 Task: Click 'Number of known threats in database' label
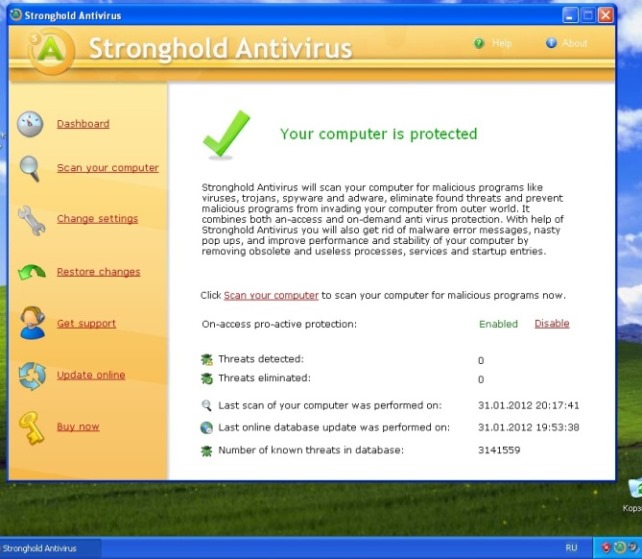(311, 450)
